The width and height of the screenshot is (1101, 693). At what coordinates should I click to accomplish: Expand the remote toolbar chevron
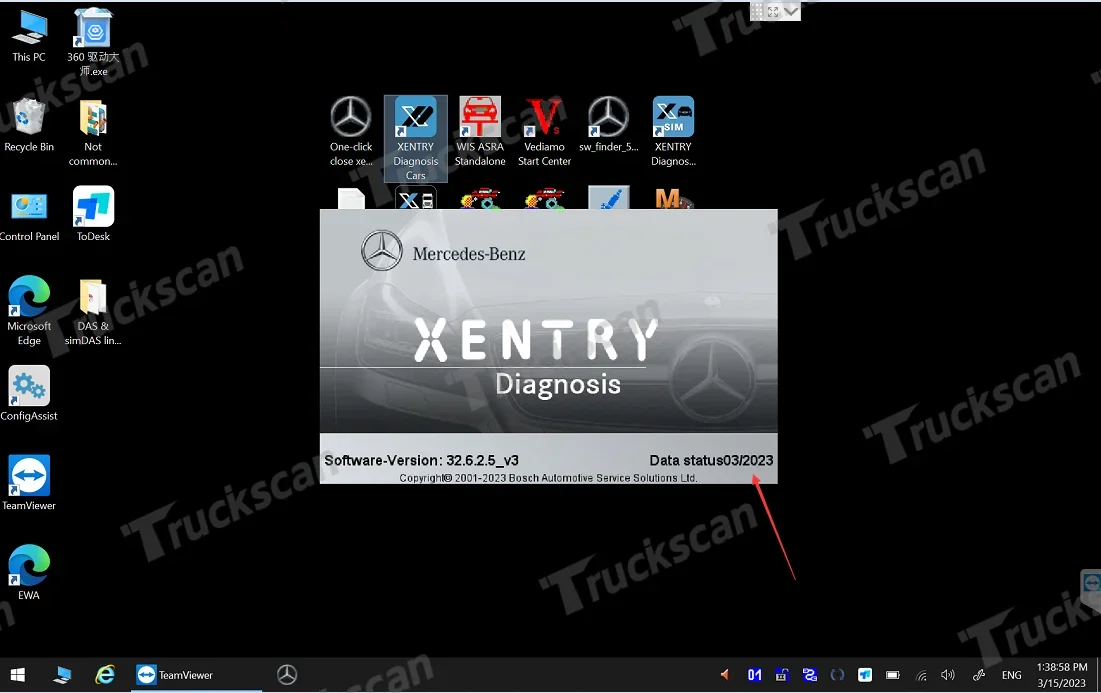[791, 11]
